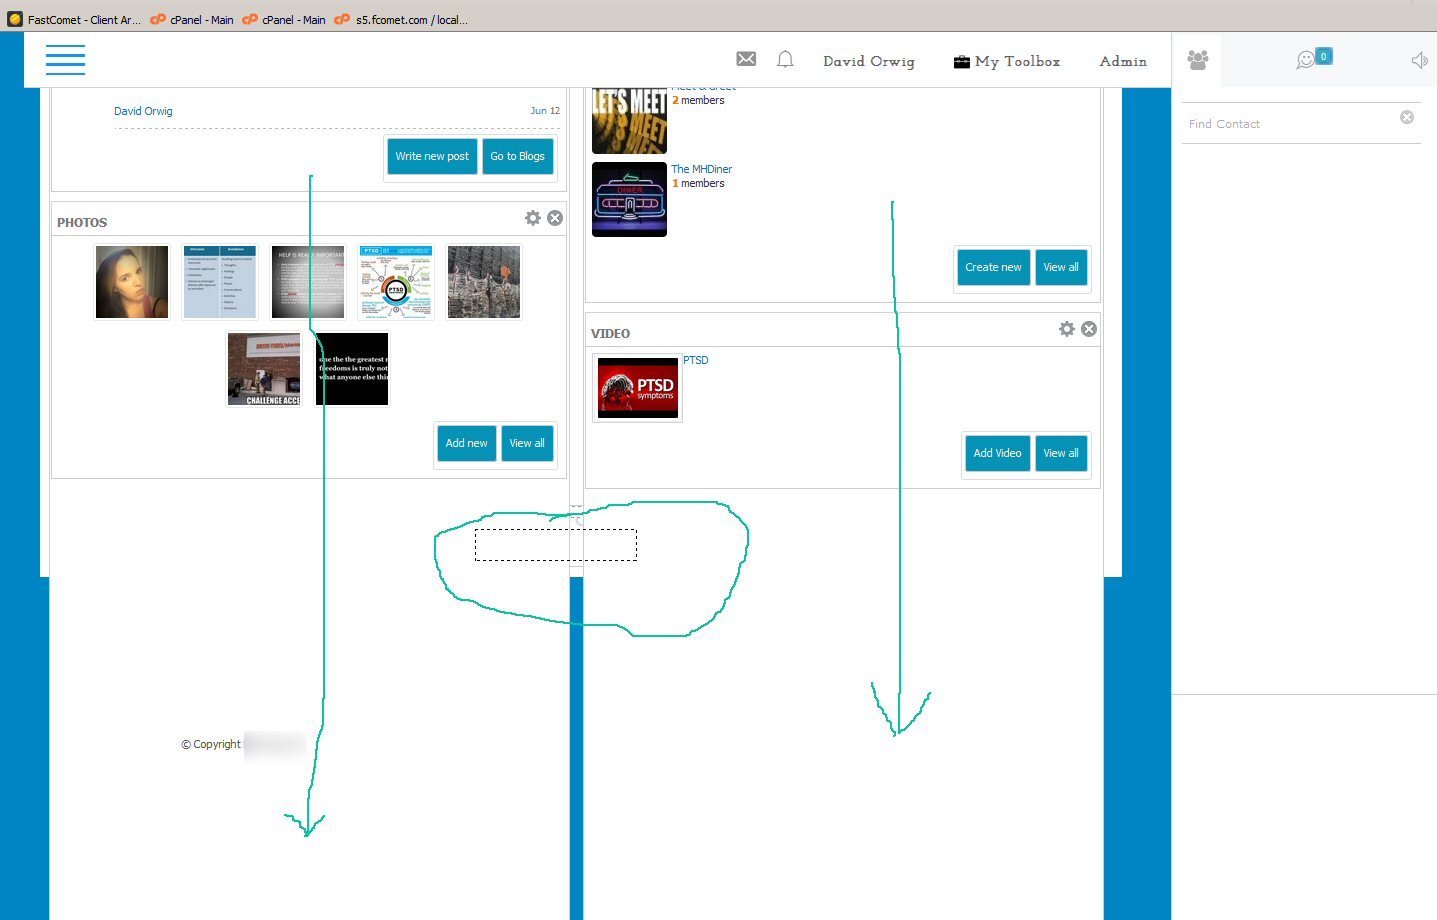Open Video block settings gear
The image size is (1437, 920).
pos(1067,329)
